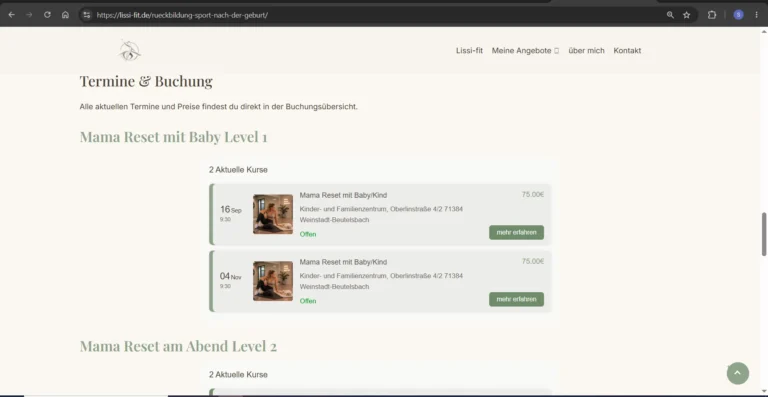The image size is (768, 397).
Task: Open the browser home page icon
Action: pyautogui.click(x=65, y=15)
